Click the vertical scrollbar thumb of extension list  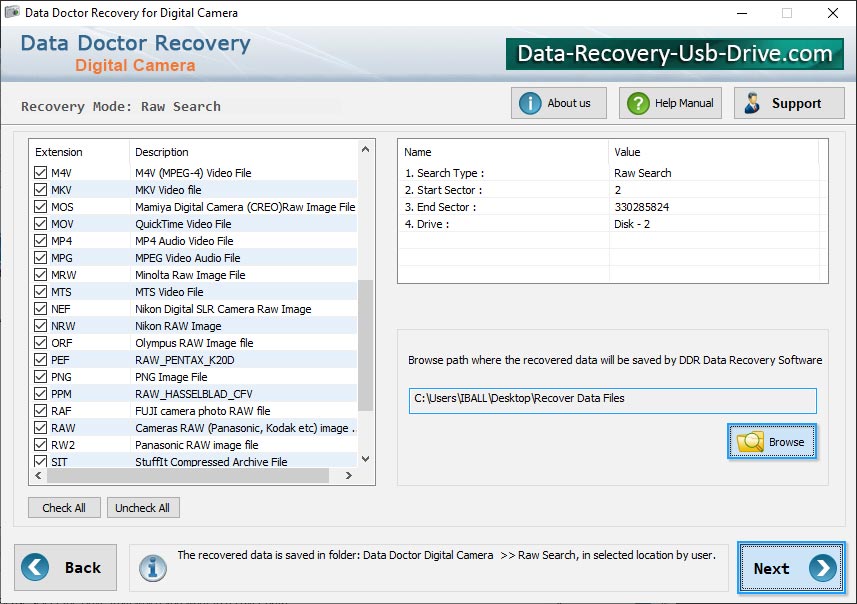click(365, 345)
